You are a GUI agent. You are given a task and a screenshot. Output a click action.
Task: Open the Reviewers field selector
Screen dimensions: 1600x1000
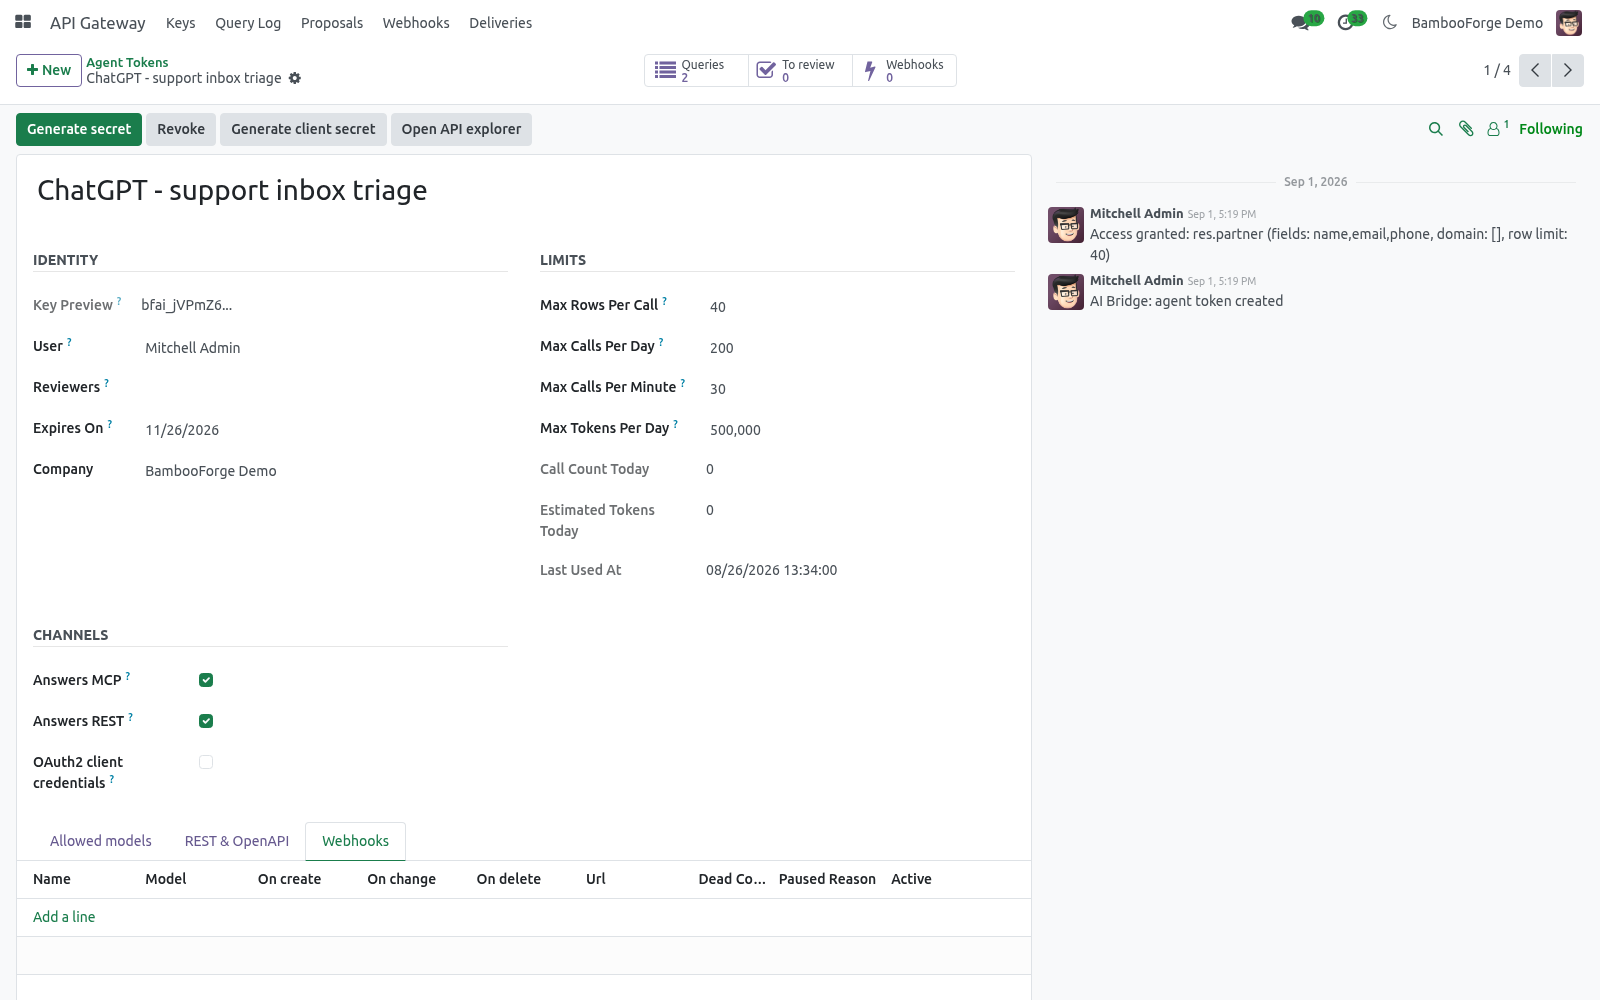click(324, 388)
